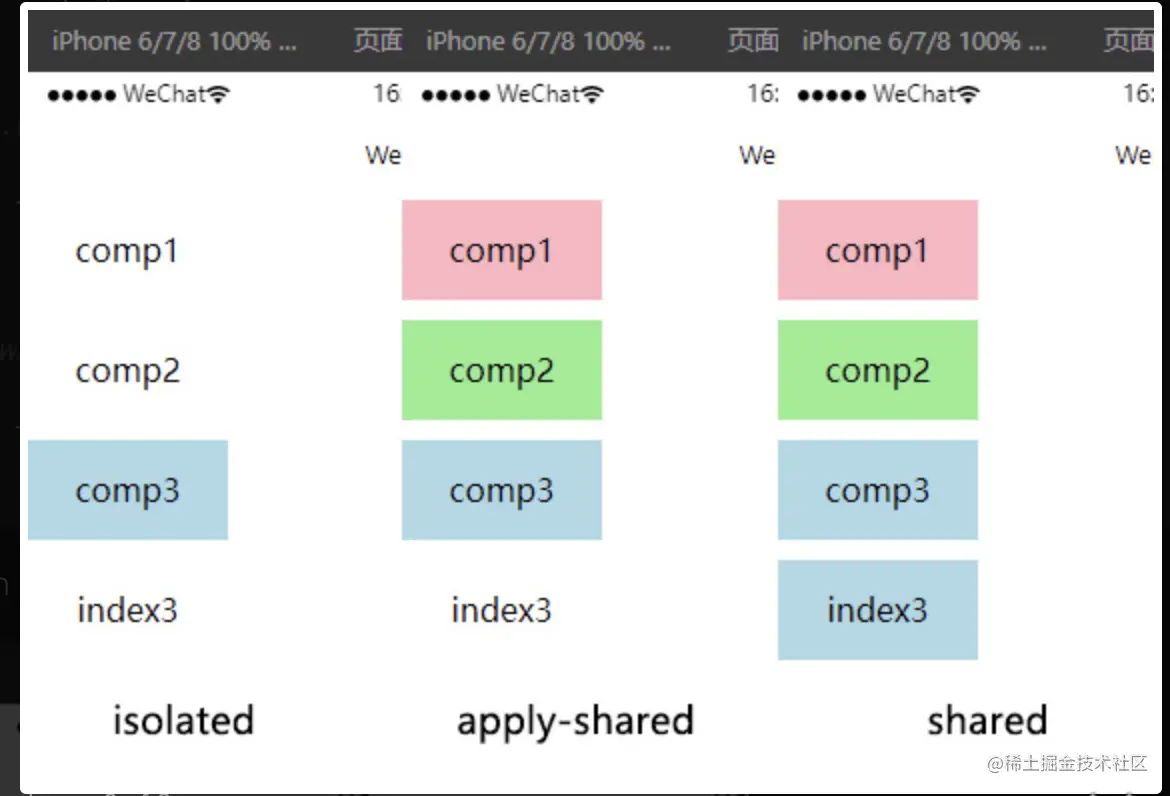Click the blue comp3 block in isolated simulator
This screenshot has width=1170, height=796.
[x=127, y=490]
